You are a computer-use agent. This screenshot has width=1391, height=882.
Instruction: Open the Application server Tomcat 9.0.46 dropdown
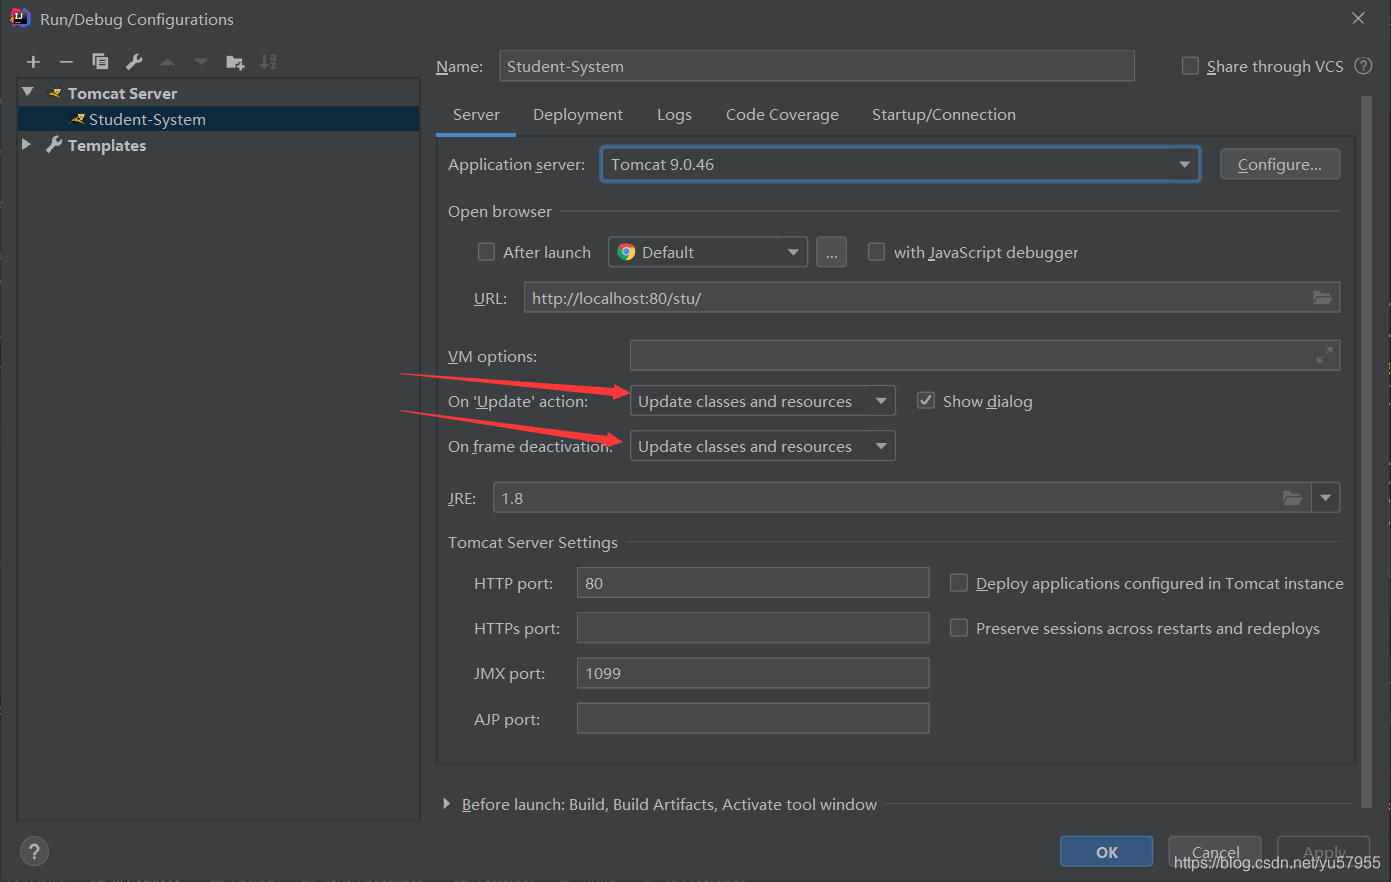[900, 164]
